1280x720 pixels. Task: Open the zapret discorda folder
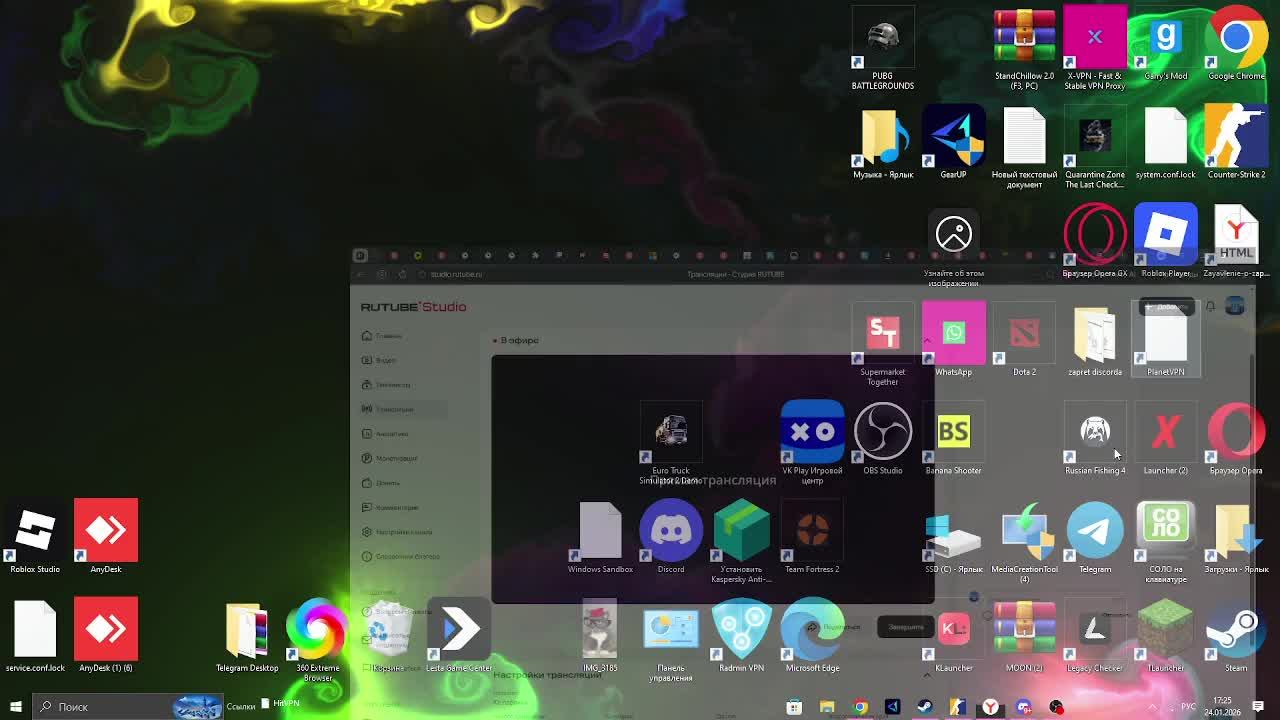[1095, 333]
